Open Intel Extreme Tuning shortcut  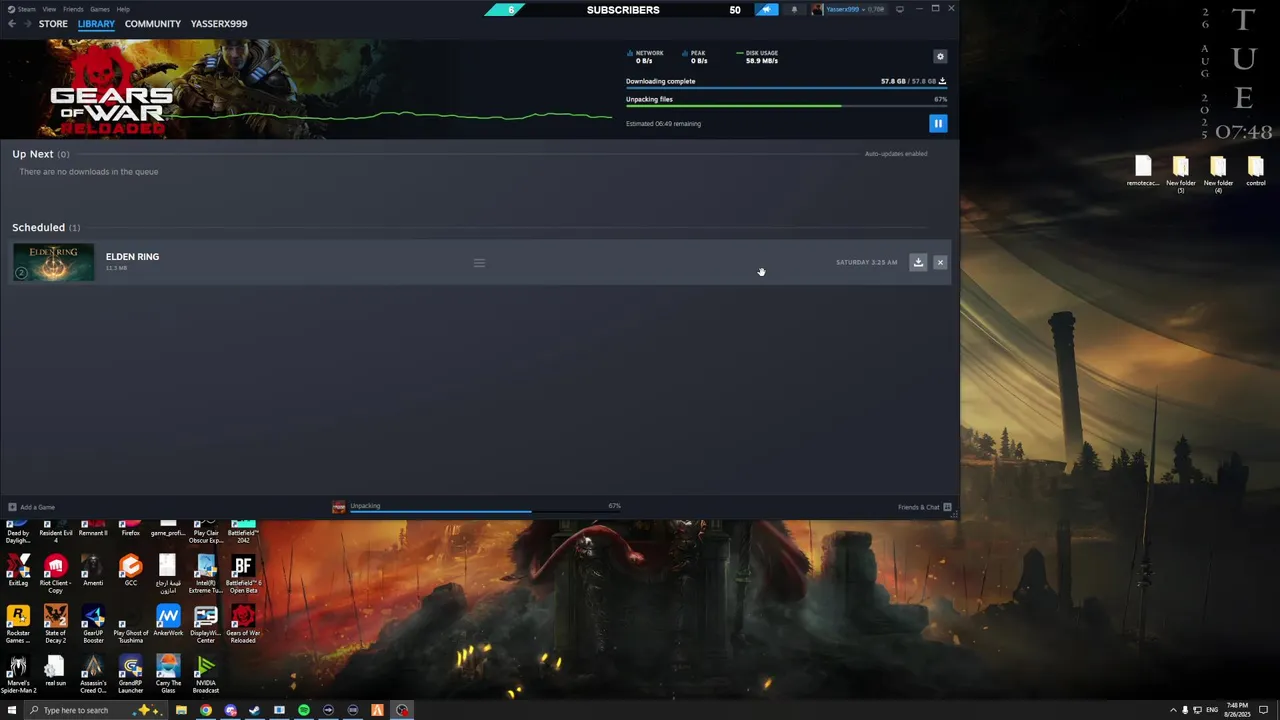click(x=205, y=574)
